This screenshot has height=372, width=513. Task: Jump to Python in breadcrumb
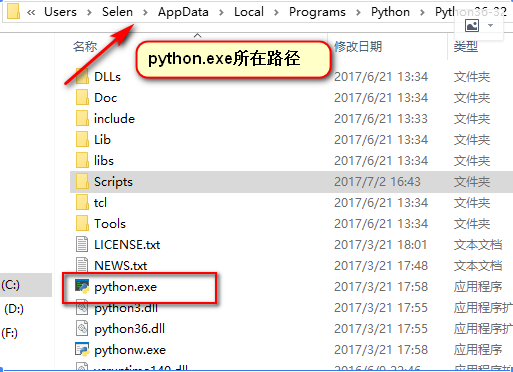390,12
